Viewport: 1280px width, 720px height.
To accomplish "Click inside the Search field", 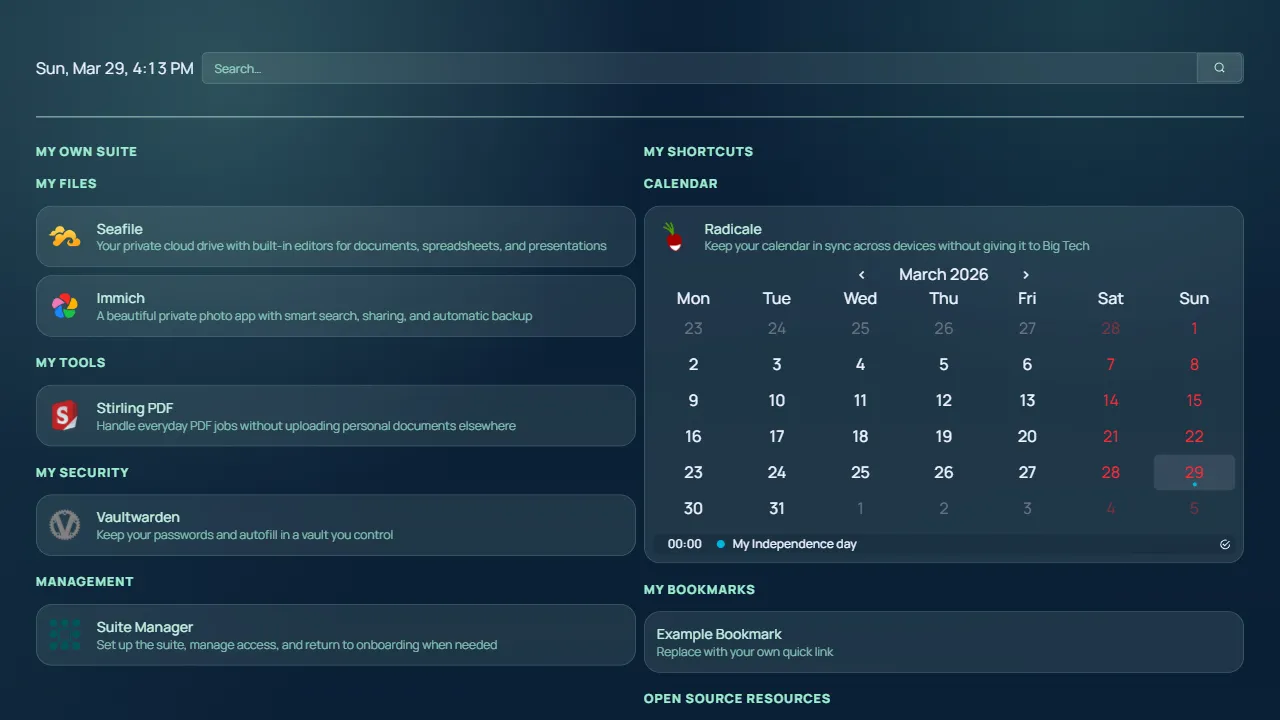I will point(600,67).
